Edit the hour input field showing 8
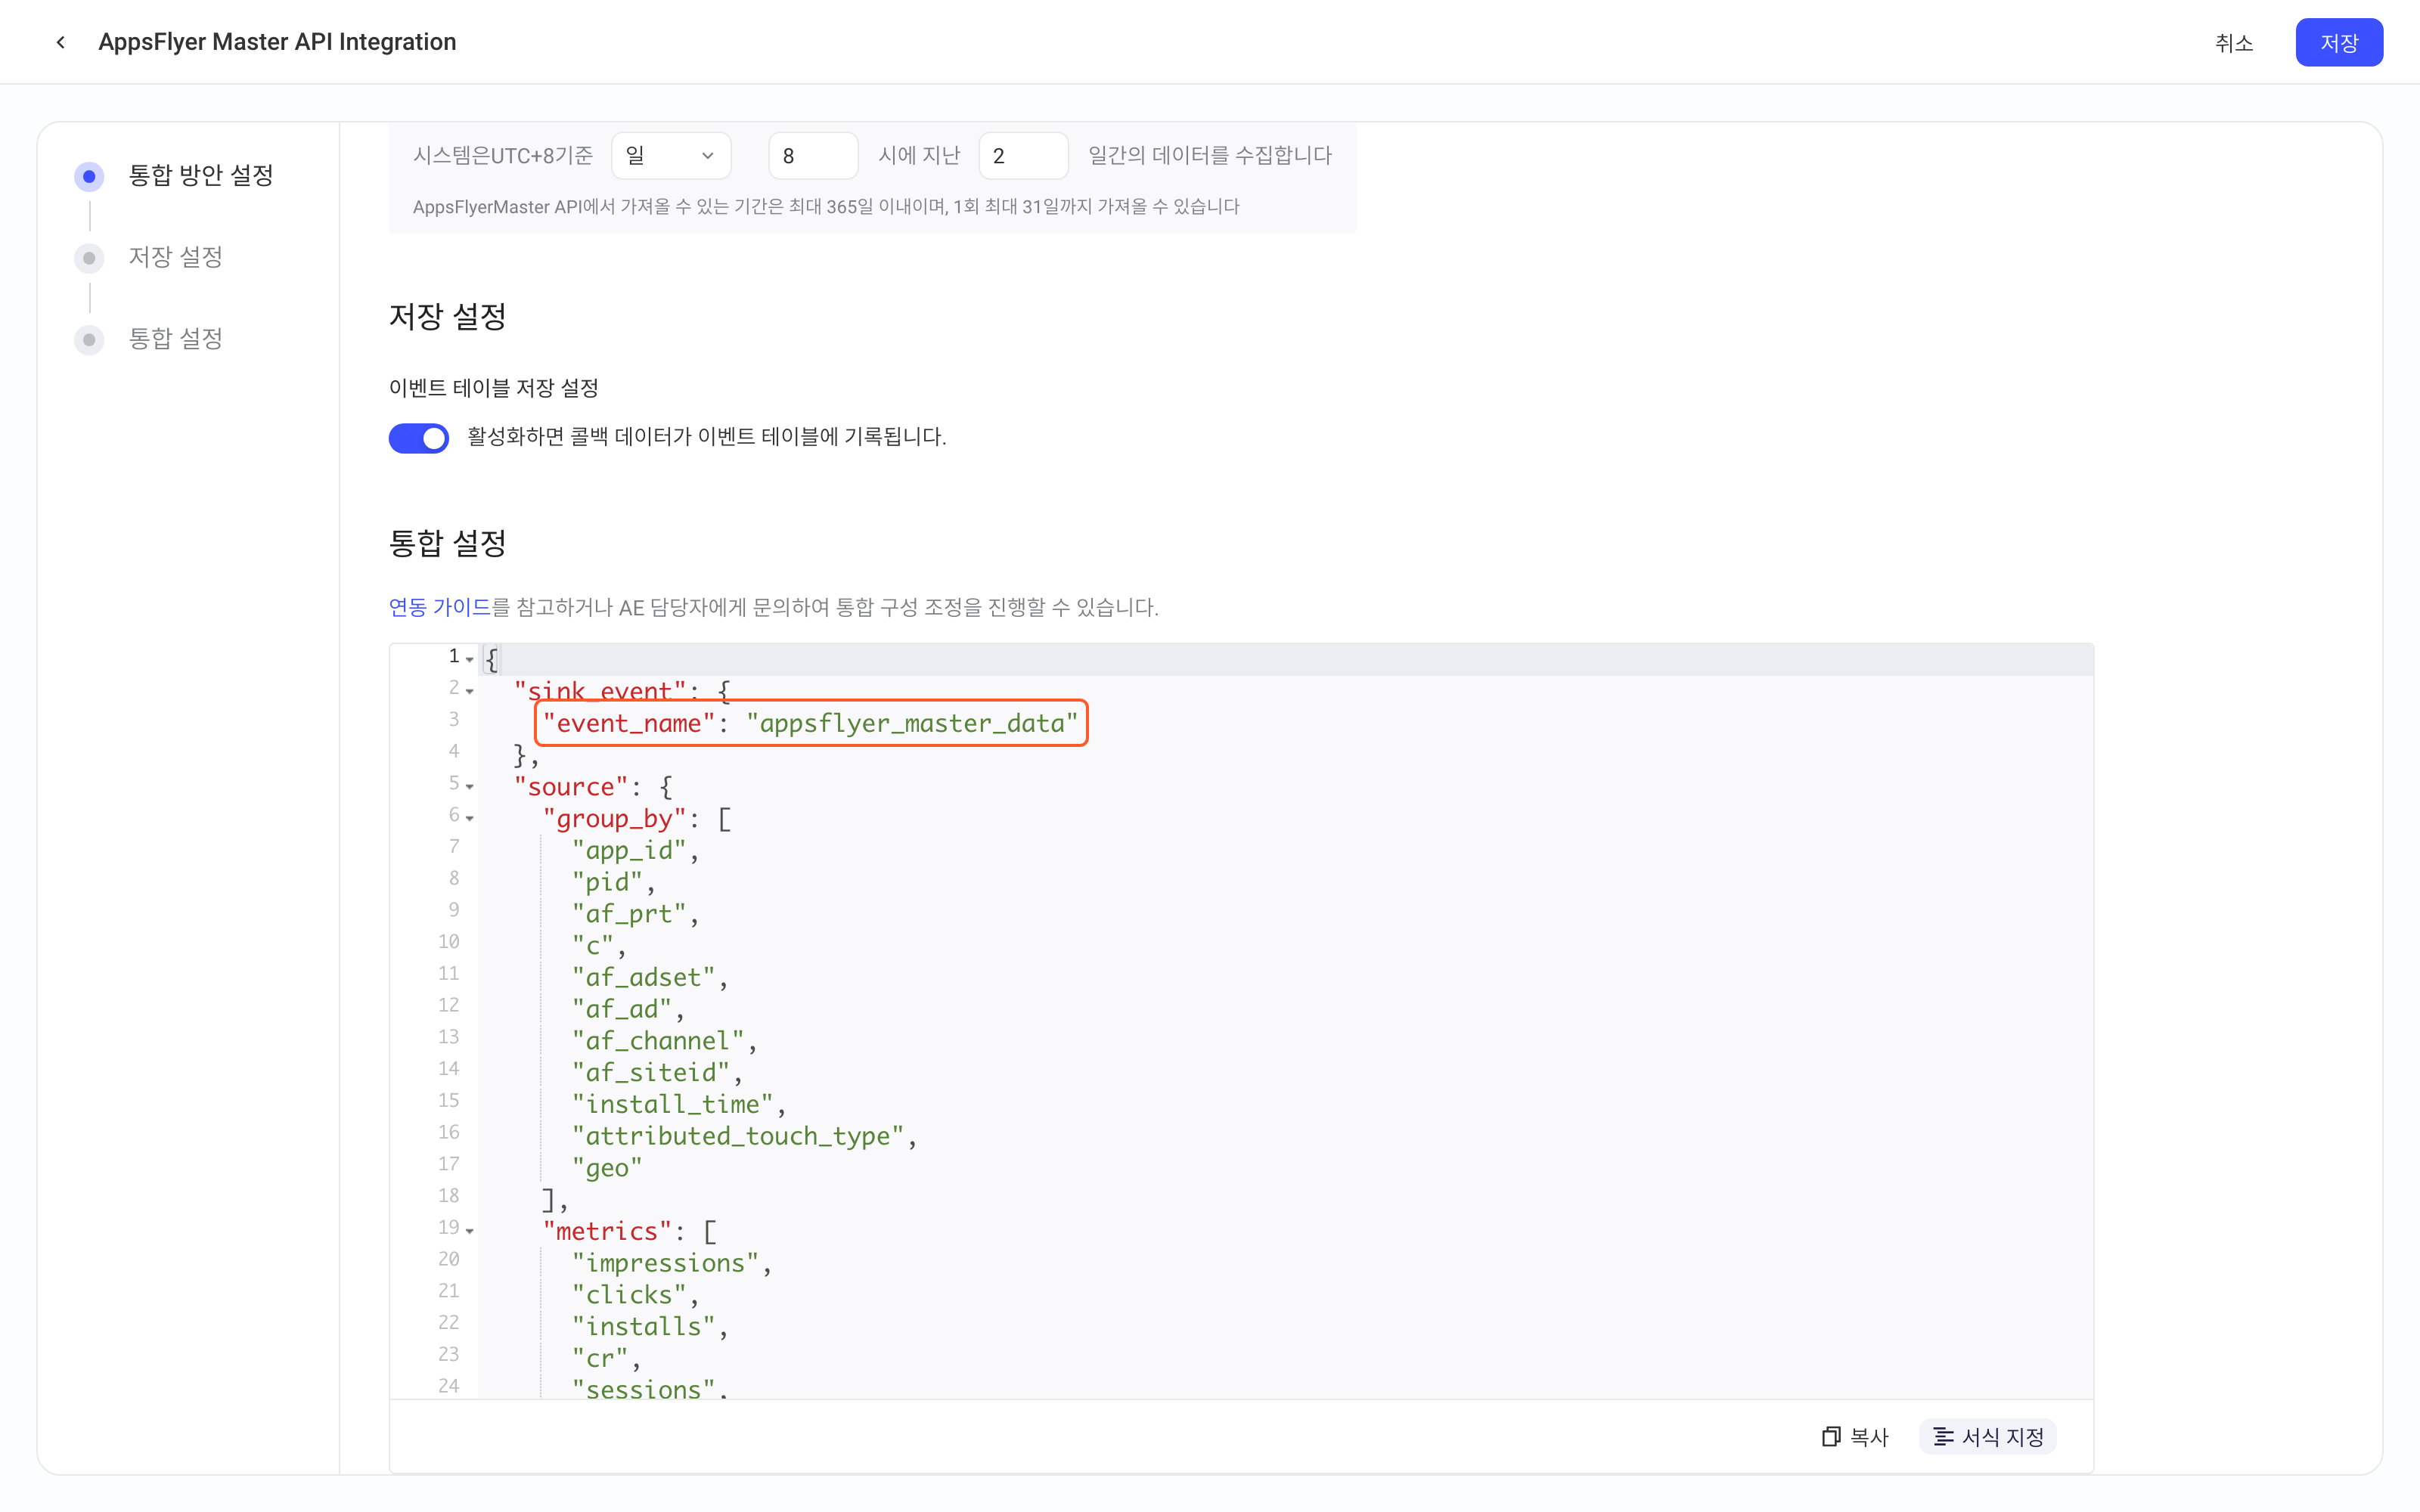2420x1512 pixels. [812, 156]
